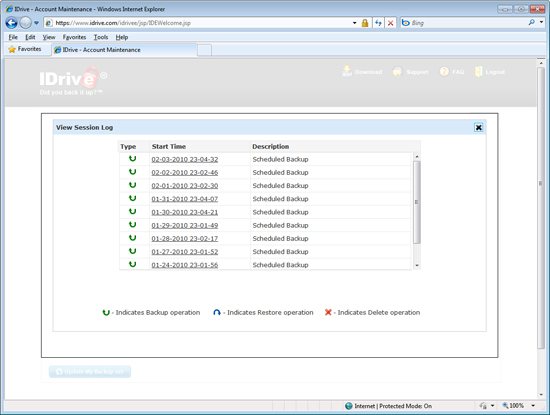
Task: Open the Favorites menu
Action: [74, 37]
